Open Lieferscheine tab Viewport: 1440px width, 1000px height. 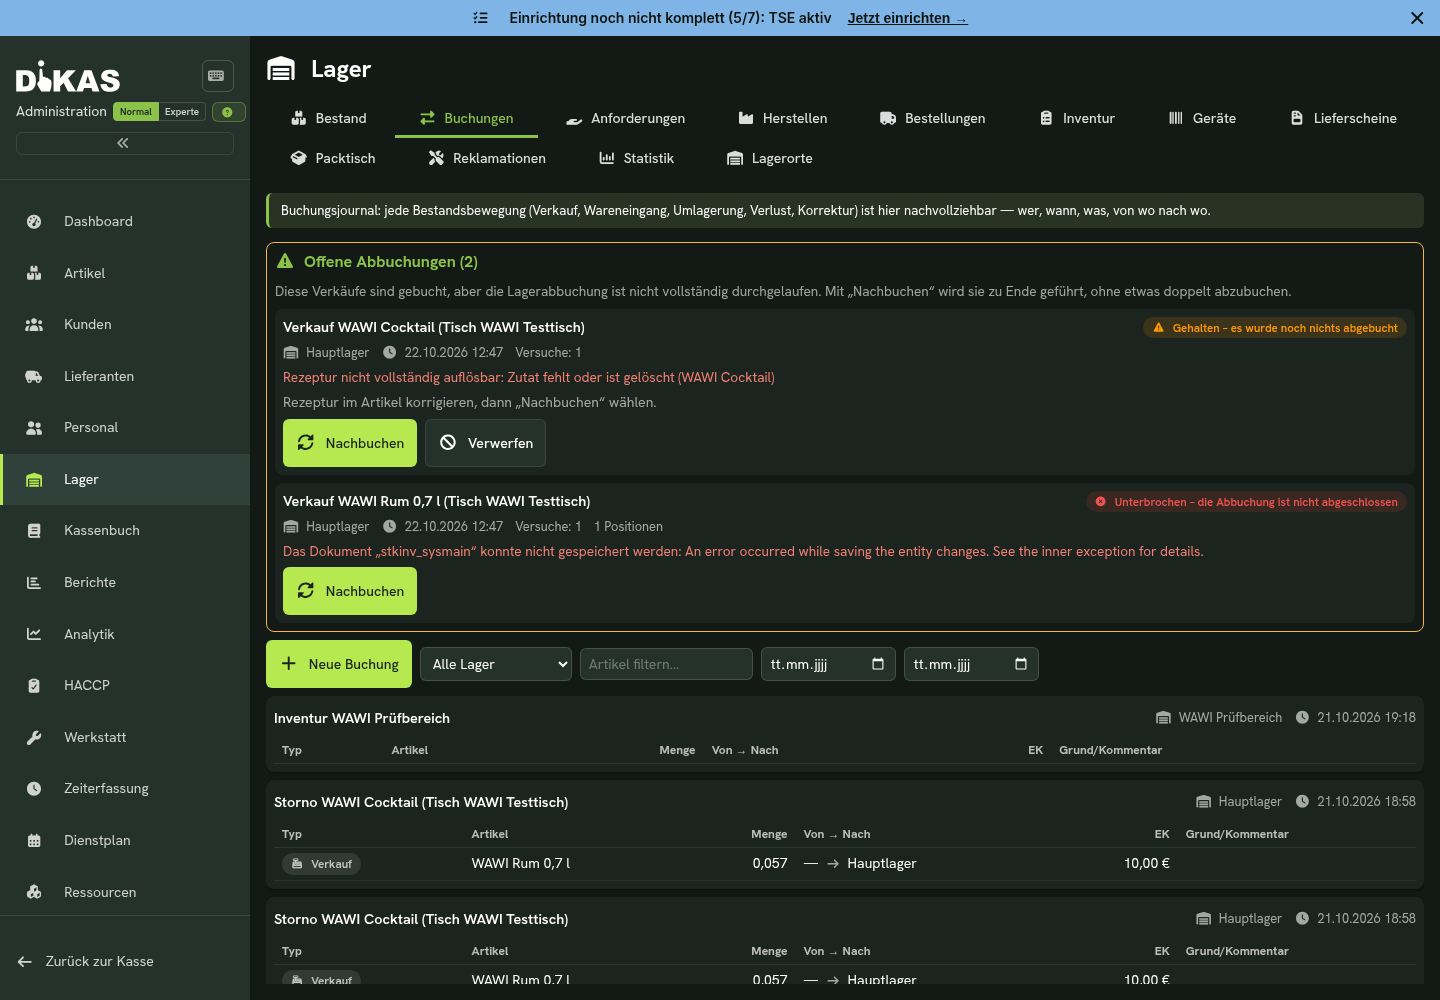1343,118
